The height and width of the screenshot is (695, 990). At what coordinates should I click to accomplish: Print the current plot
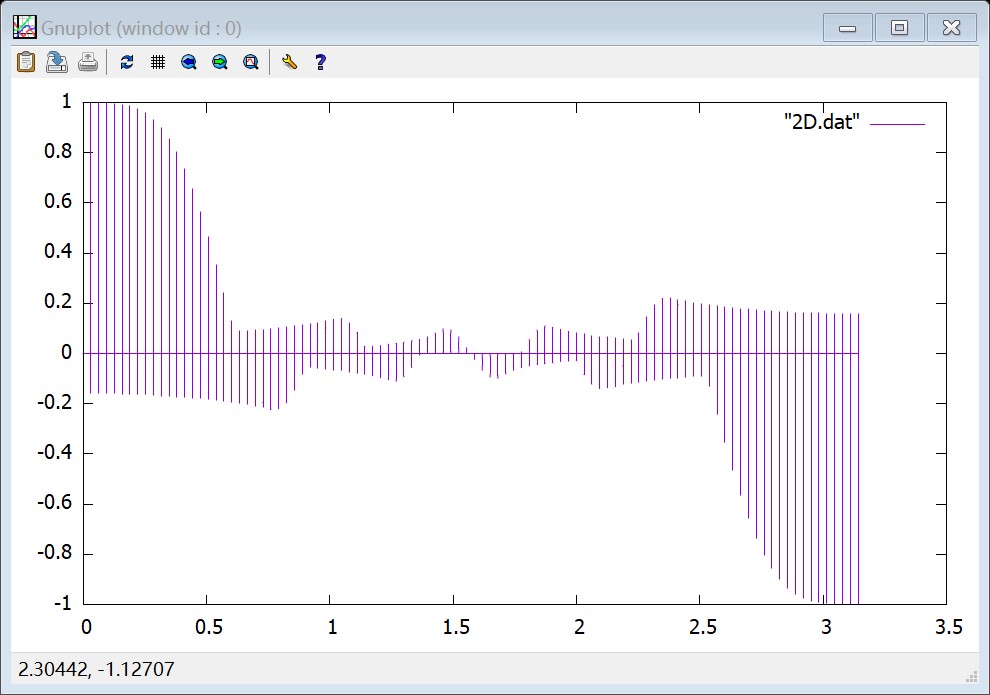point(87,62)
